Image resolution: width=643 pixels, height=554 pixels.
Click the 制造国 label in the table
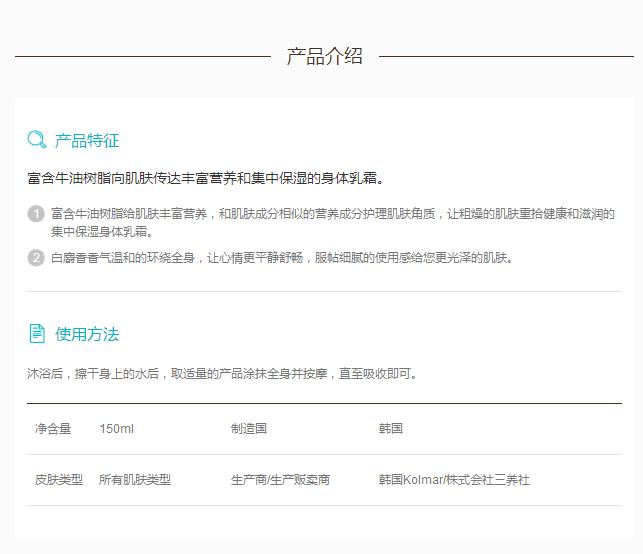point(249,429)
